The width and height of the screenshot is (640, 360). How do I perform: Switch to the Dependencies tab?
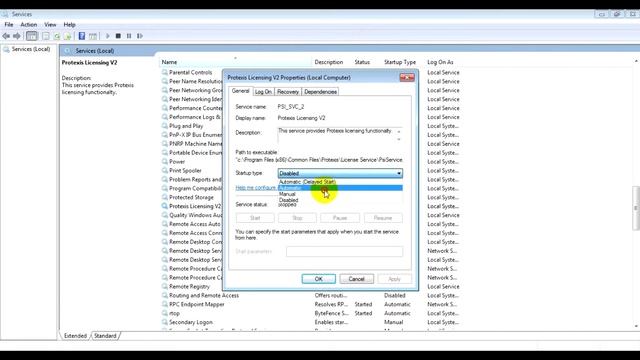coord(320,92)
